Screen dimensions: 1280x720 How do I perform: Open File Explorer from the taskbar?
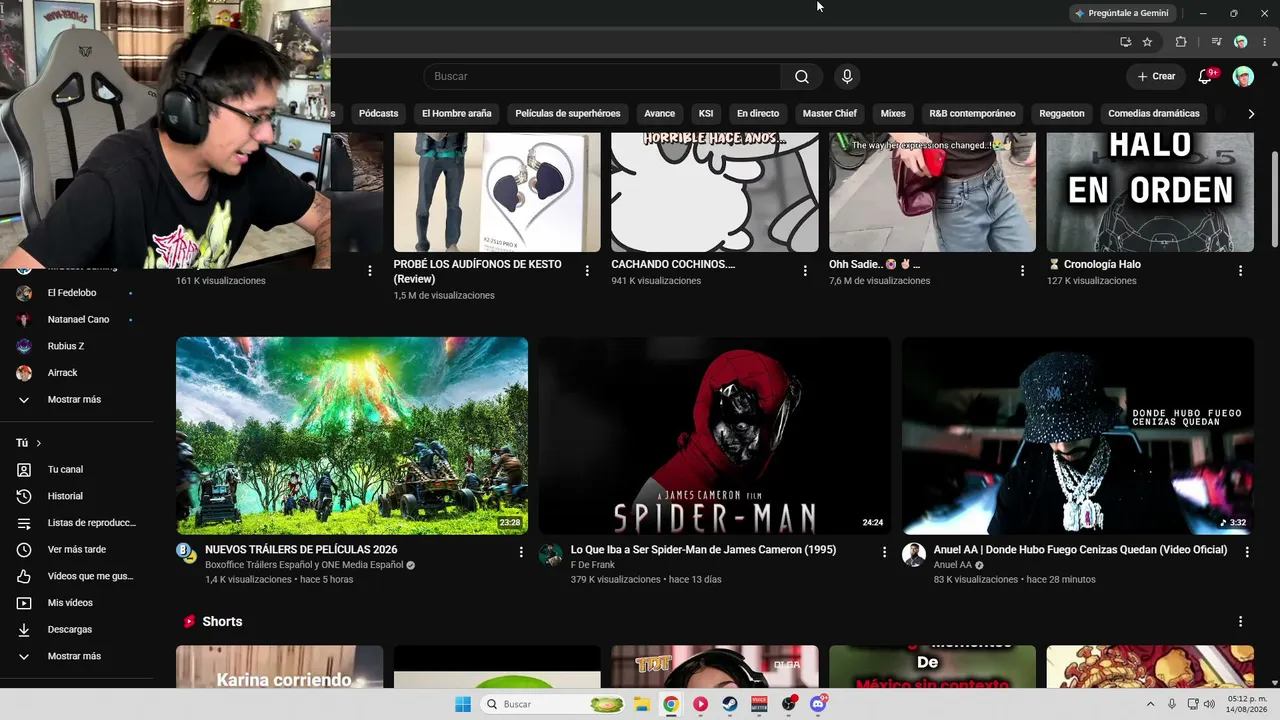pyautogui.click(x=641, y=704)
